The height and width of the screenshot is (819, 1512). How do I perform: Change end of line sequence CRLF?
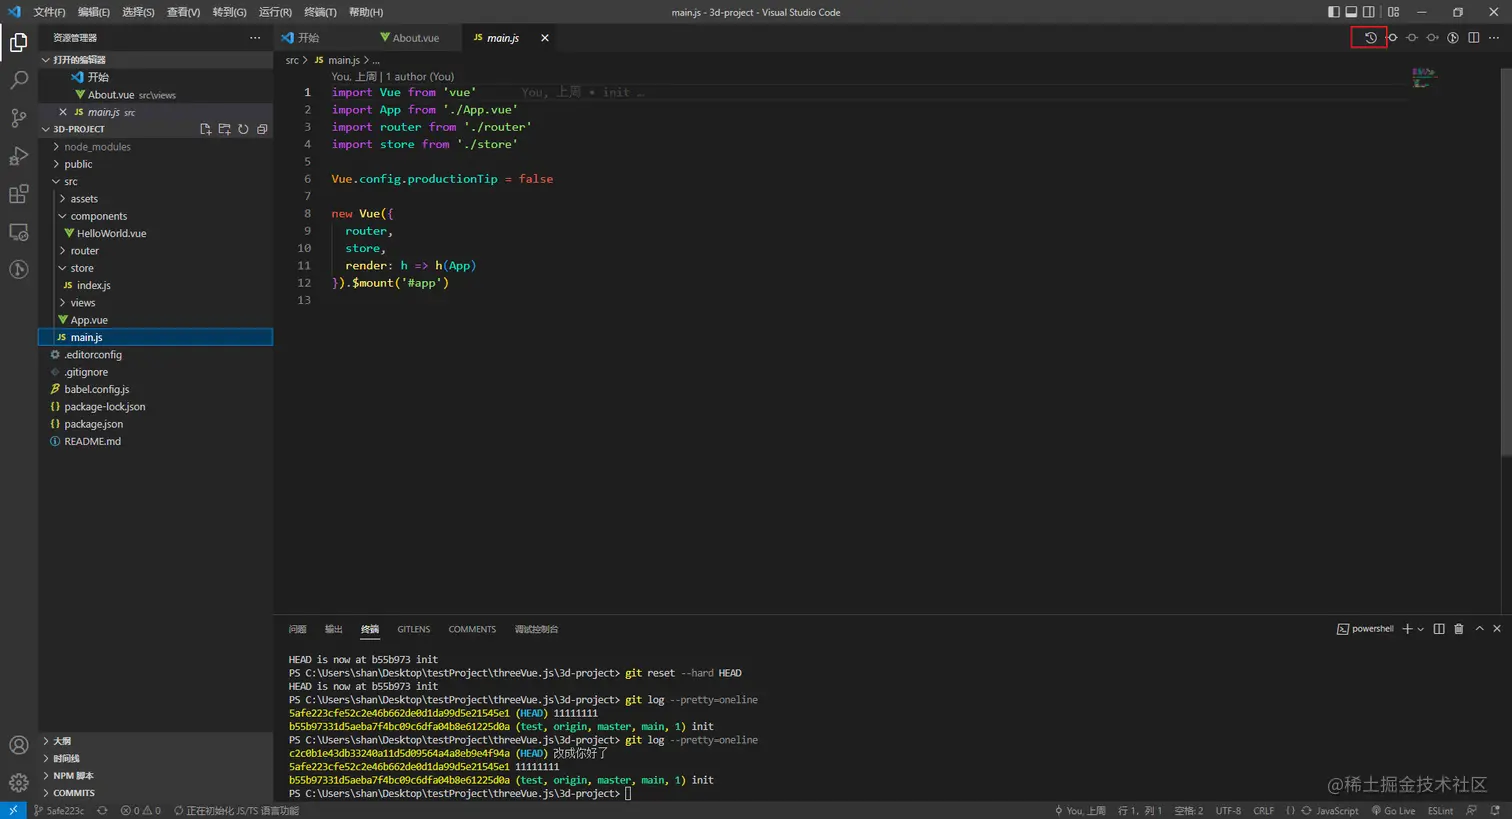(x=1263, y=811)
